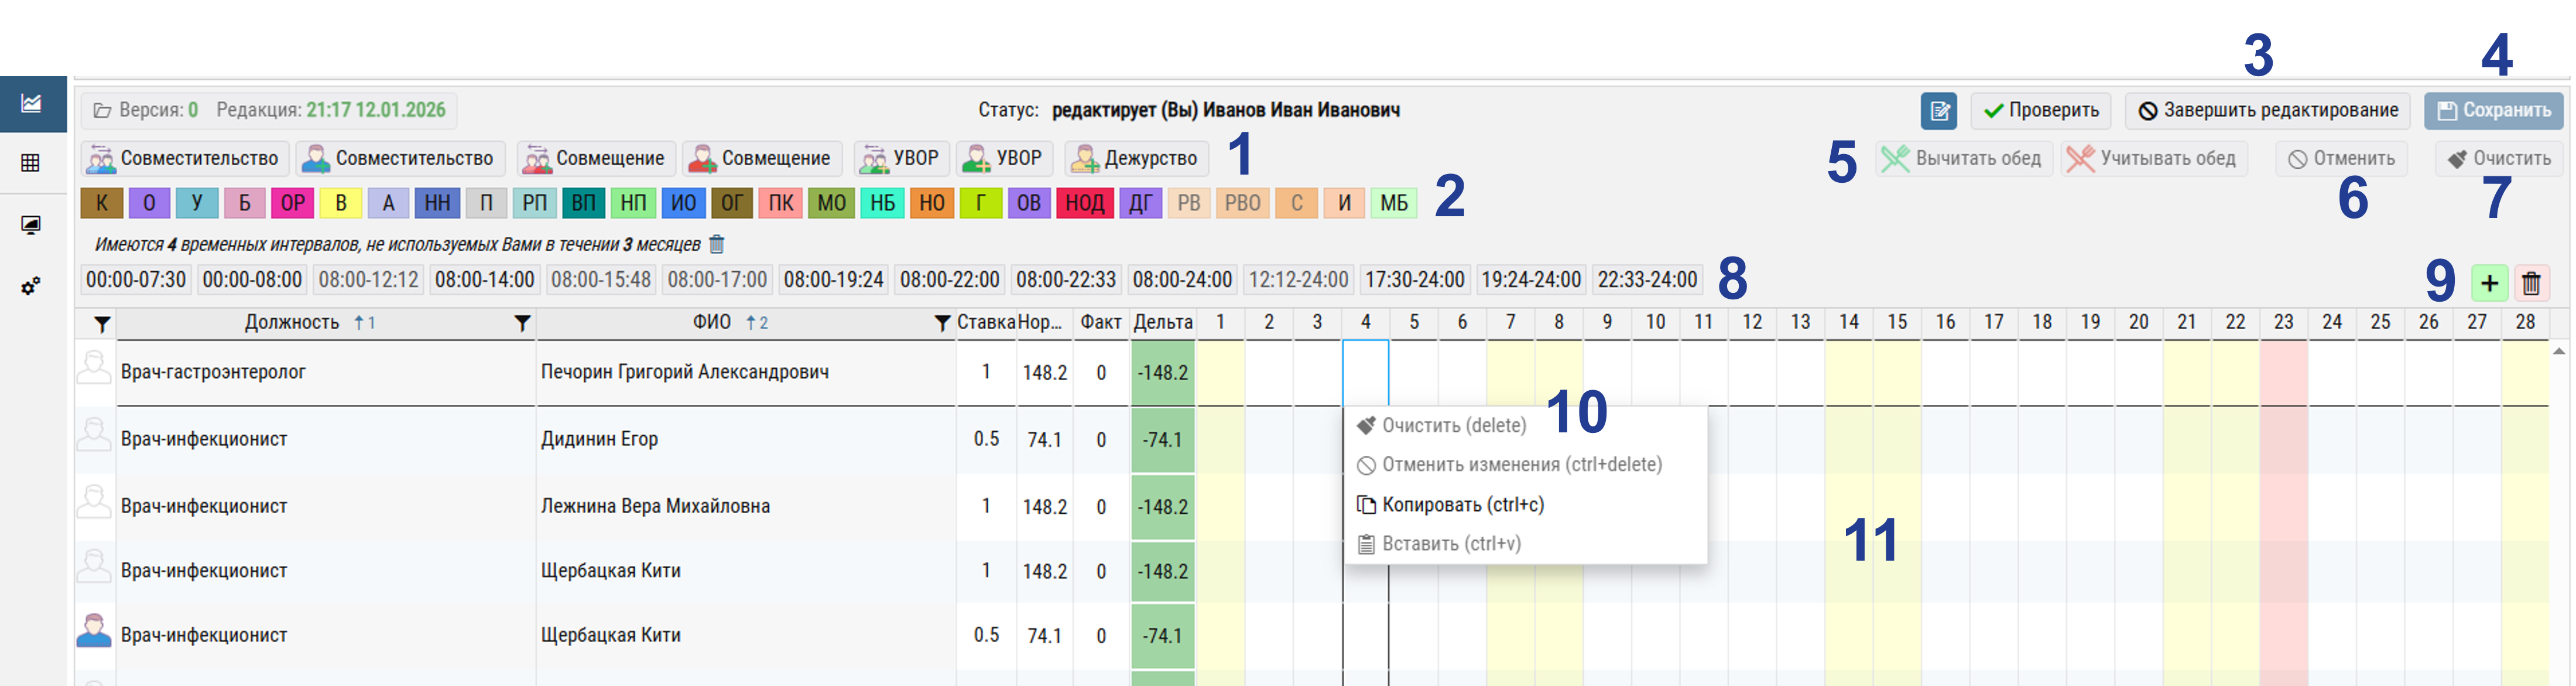
Task: Select the red НОД code swatch
Action: tap(1084, 203)
